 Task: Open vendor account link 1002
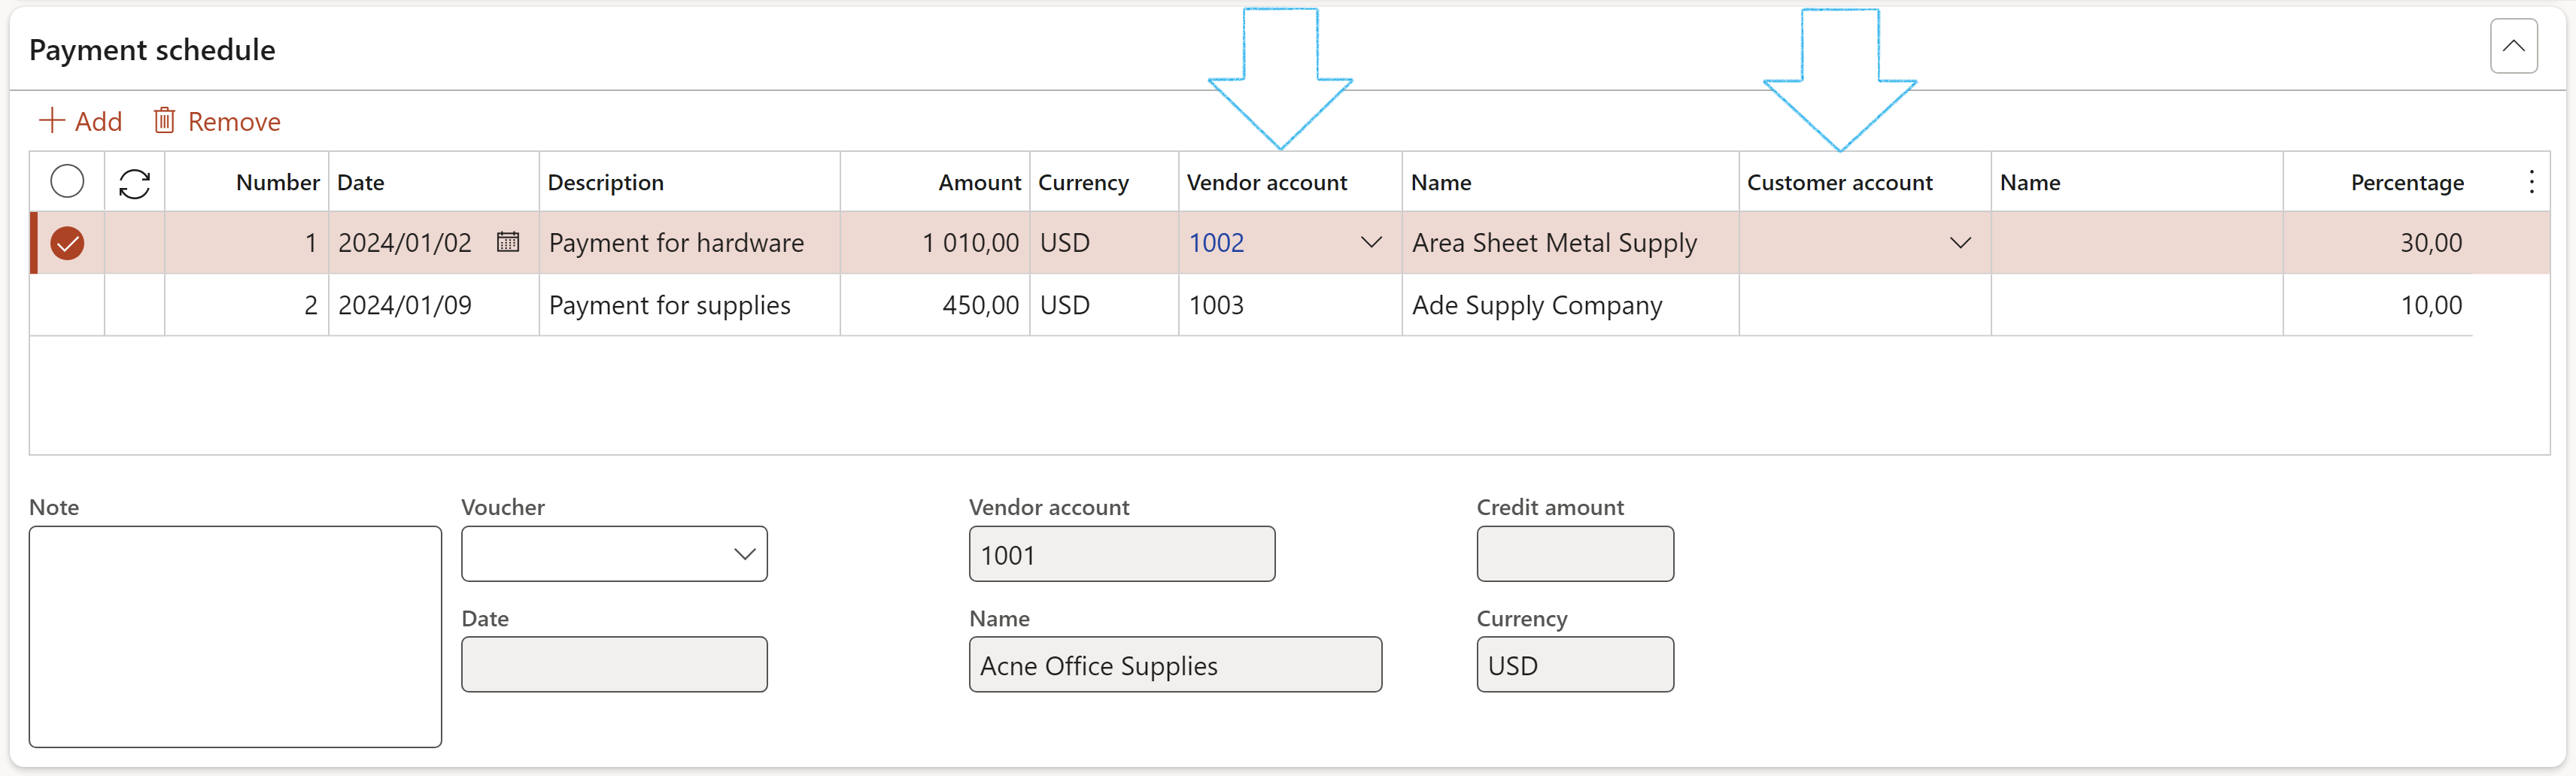click(1216, 243)
